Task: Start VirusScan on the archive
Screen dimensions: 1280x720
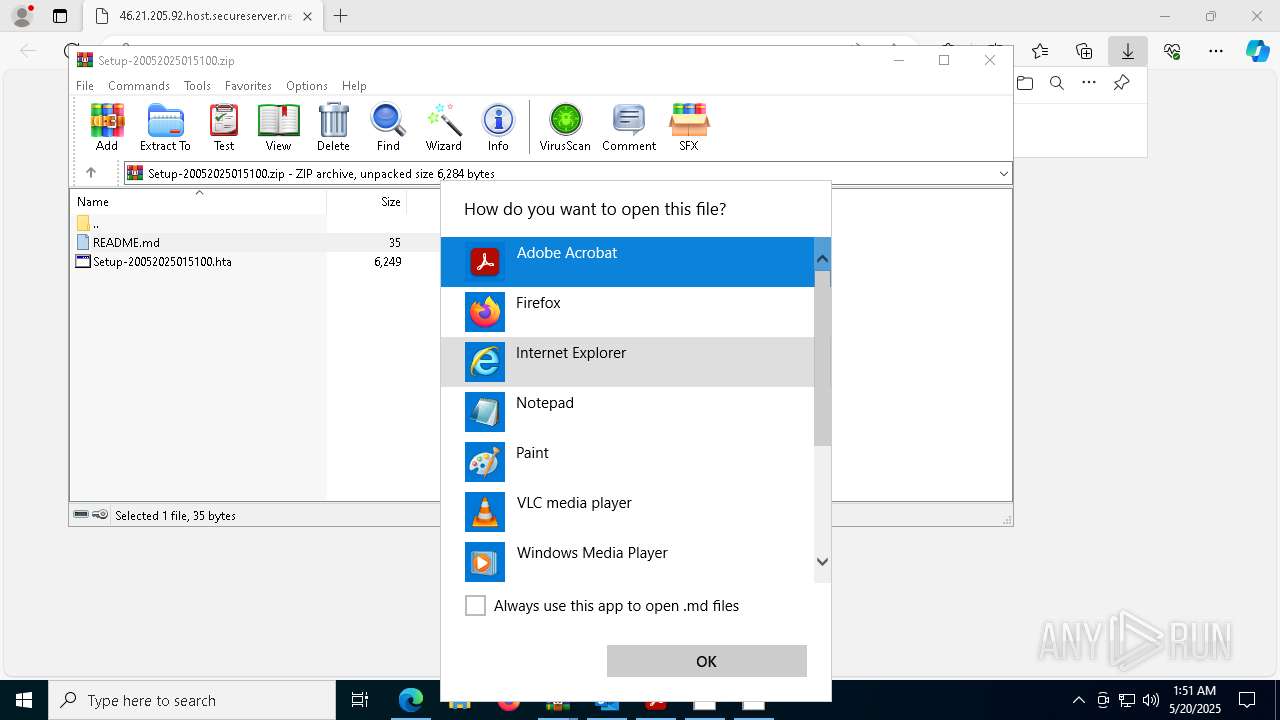Action: (565, 128)
